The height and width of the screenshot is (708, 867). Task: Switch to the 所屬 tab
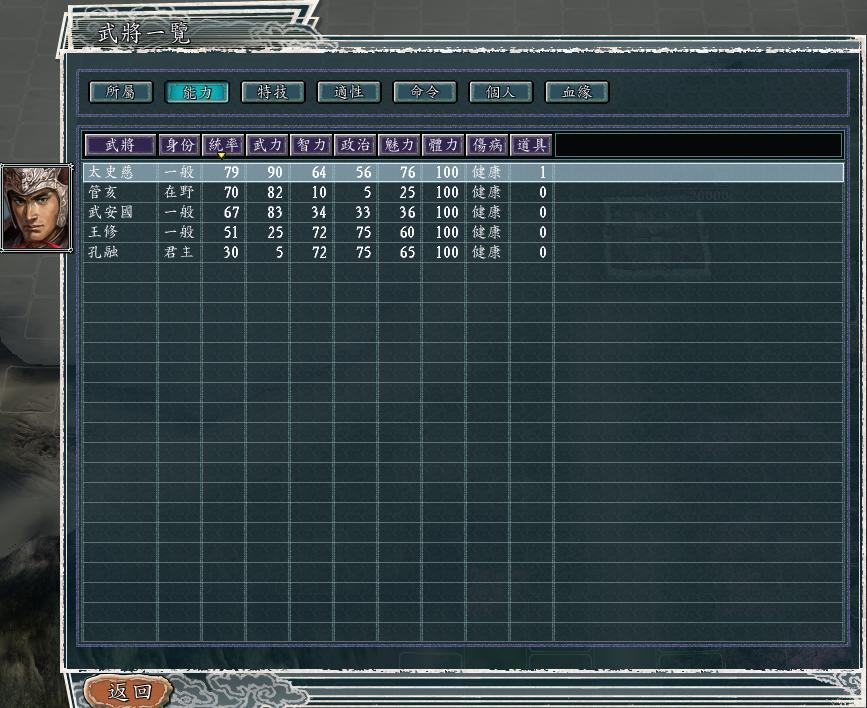coord(120,92)
